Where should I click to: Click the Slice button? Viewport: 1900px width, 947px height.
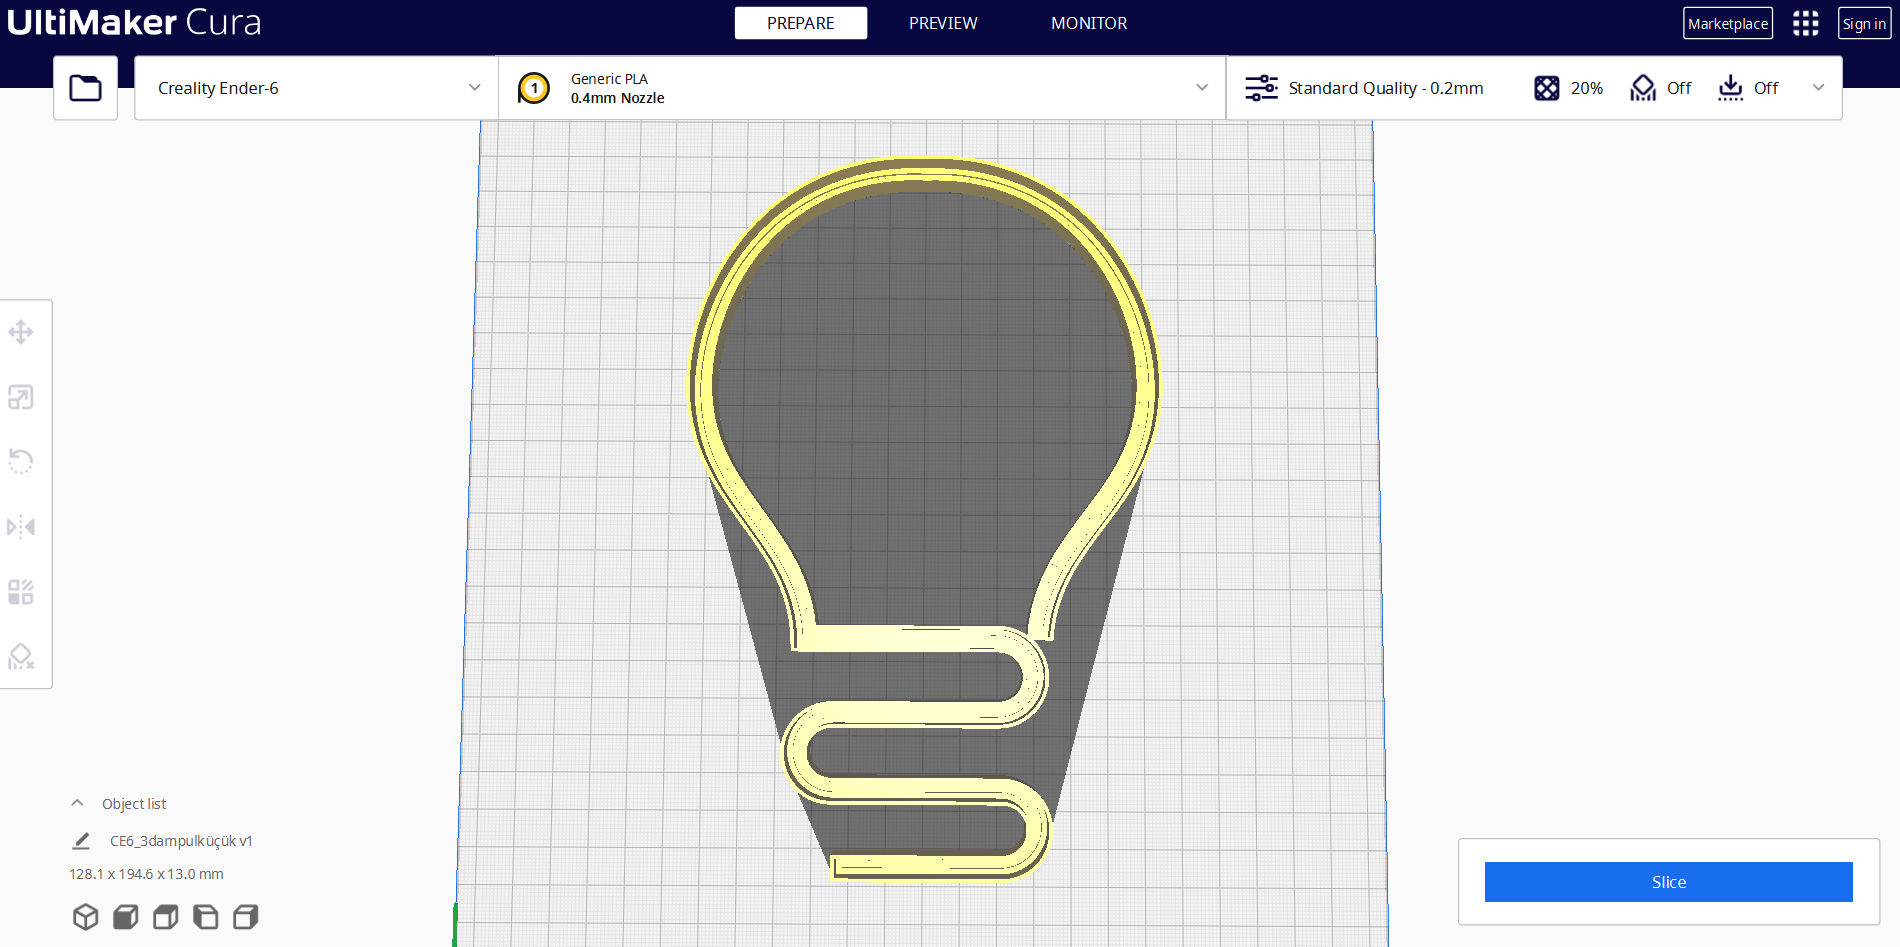pos(1668,881)
